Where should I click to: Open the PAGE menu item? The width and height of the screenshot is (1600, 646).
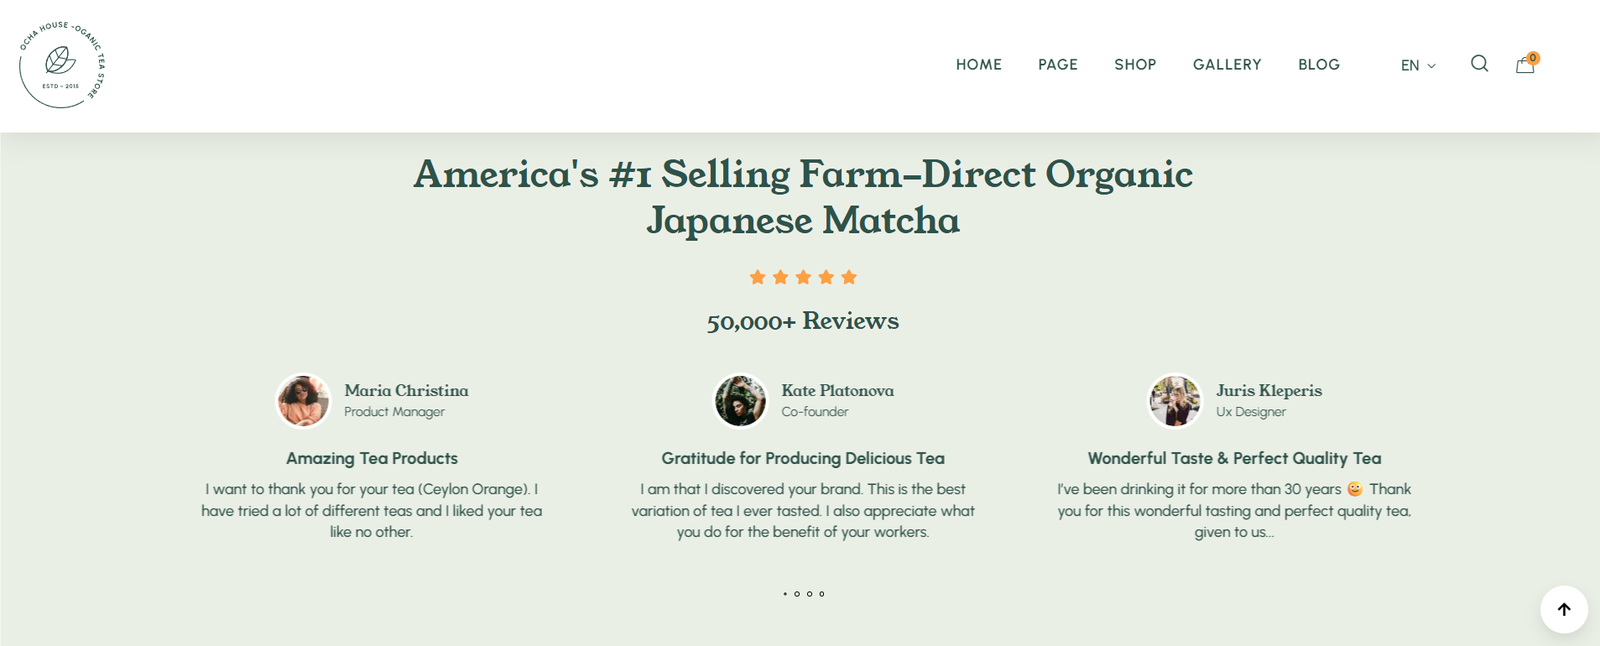1057,65
